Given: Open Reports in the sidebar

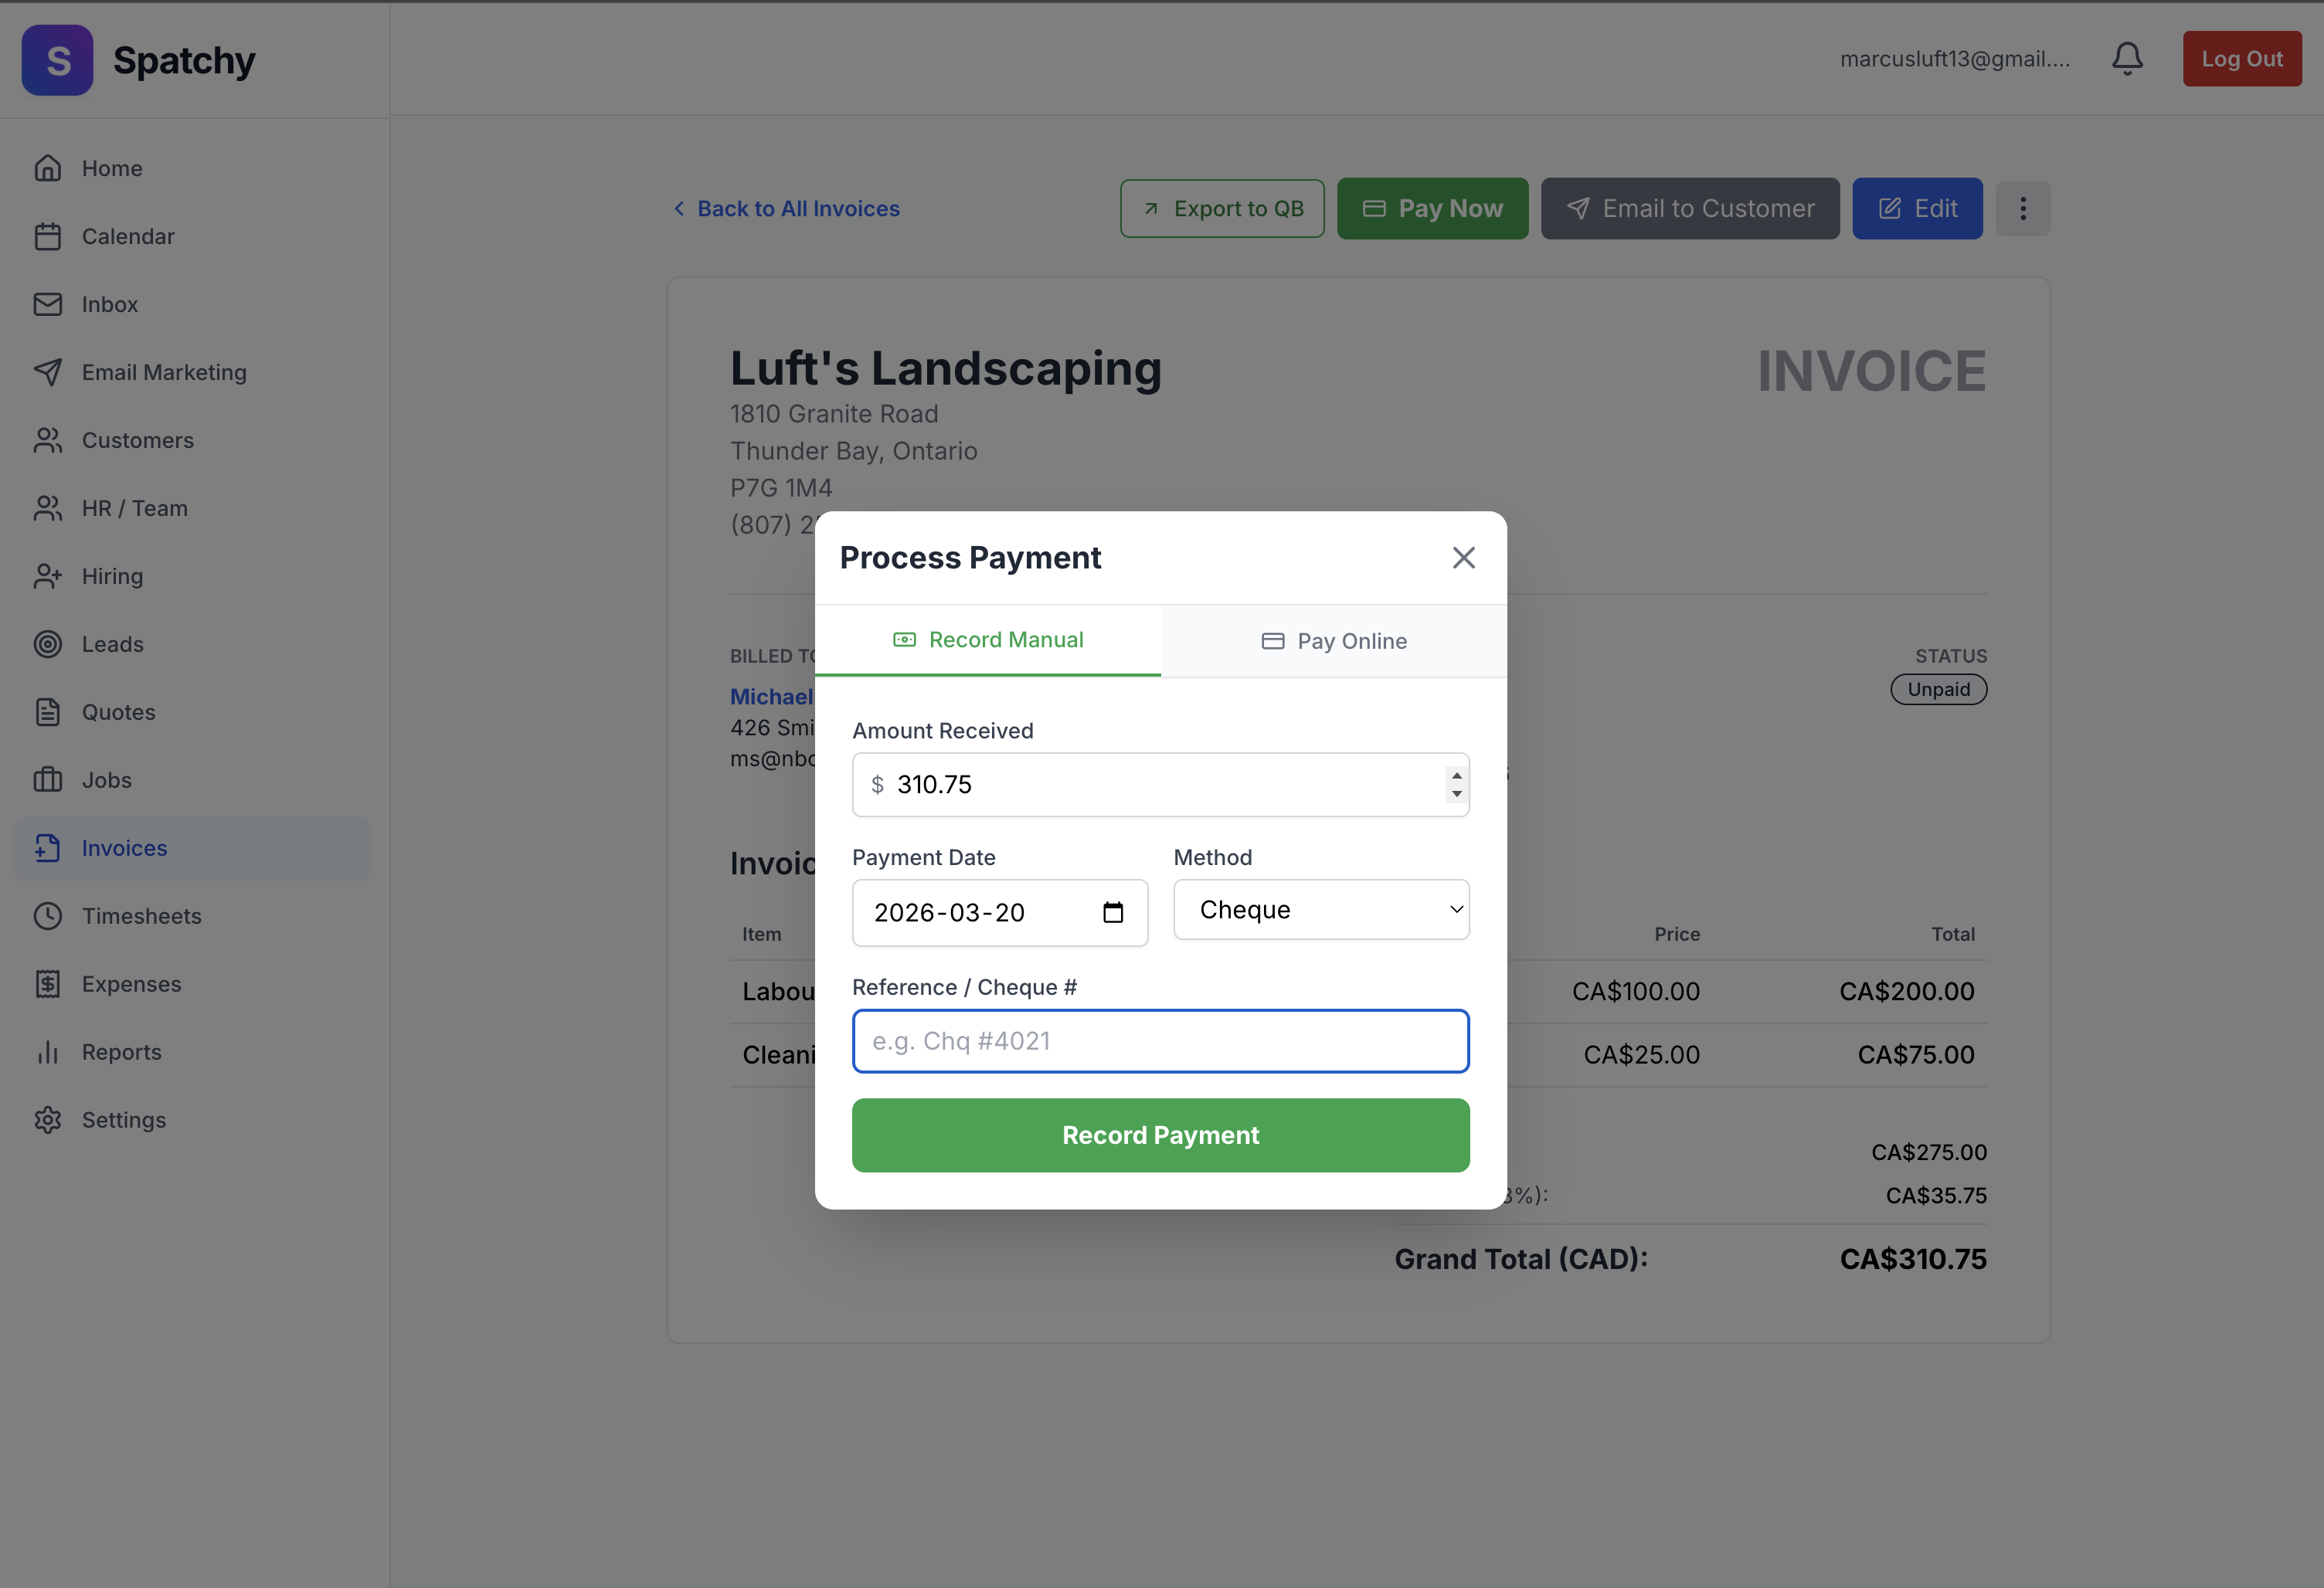Looking at the screenshot, I should click(192, 1052).
